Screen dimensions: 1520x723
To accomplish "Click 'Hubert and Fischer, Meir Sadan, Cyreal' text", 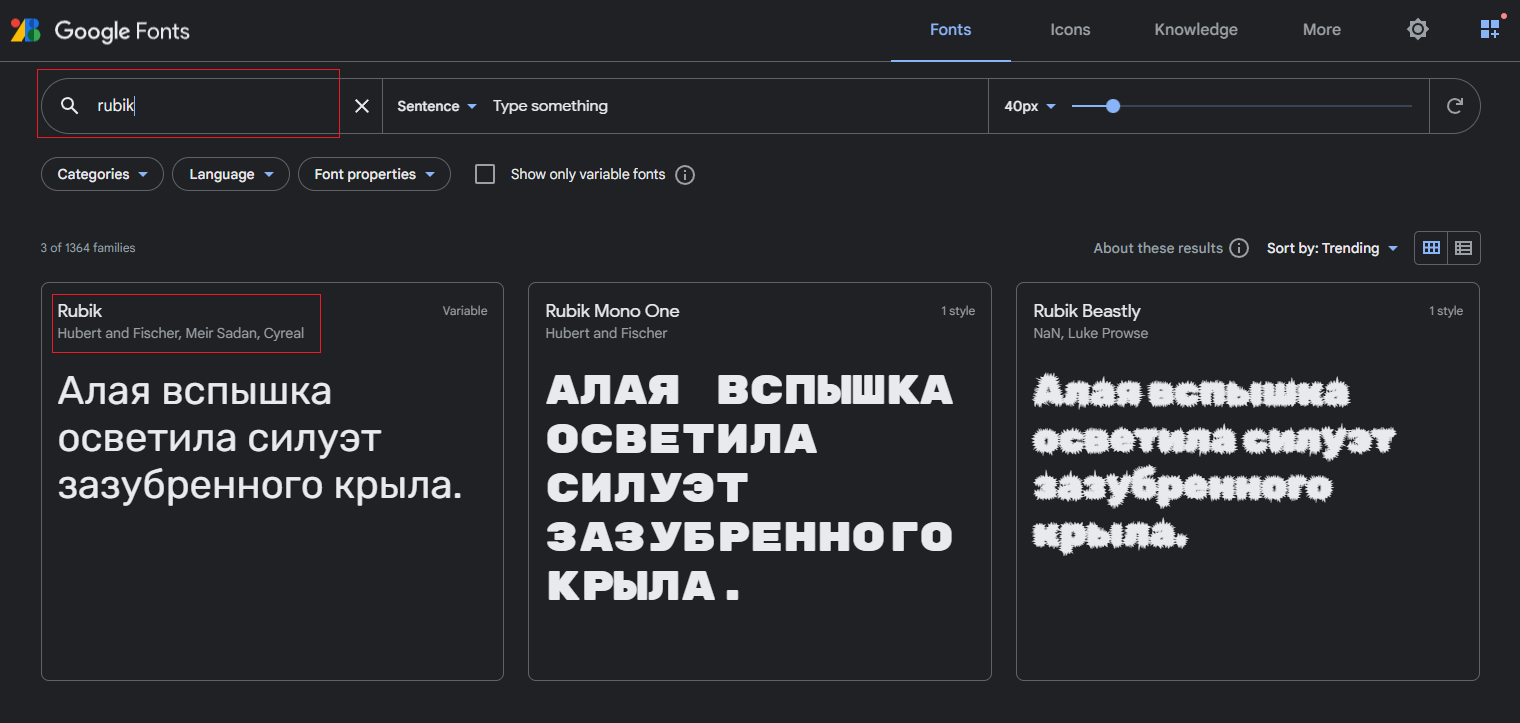I will 181,333.
